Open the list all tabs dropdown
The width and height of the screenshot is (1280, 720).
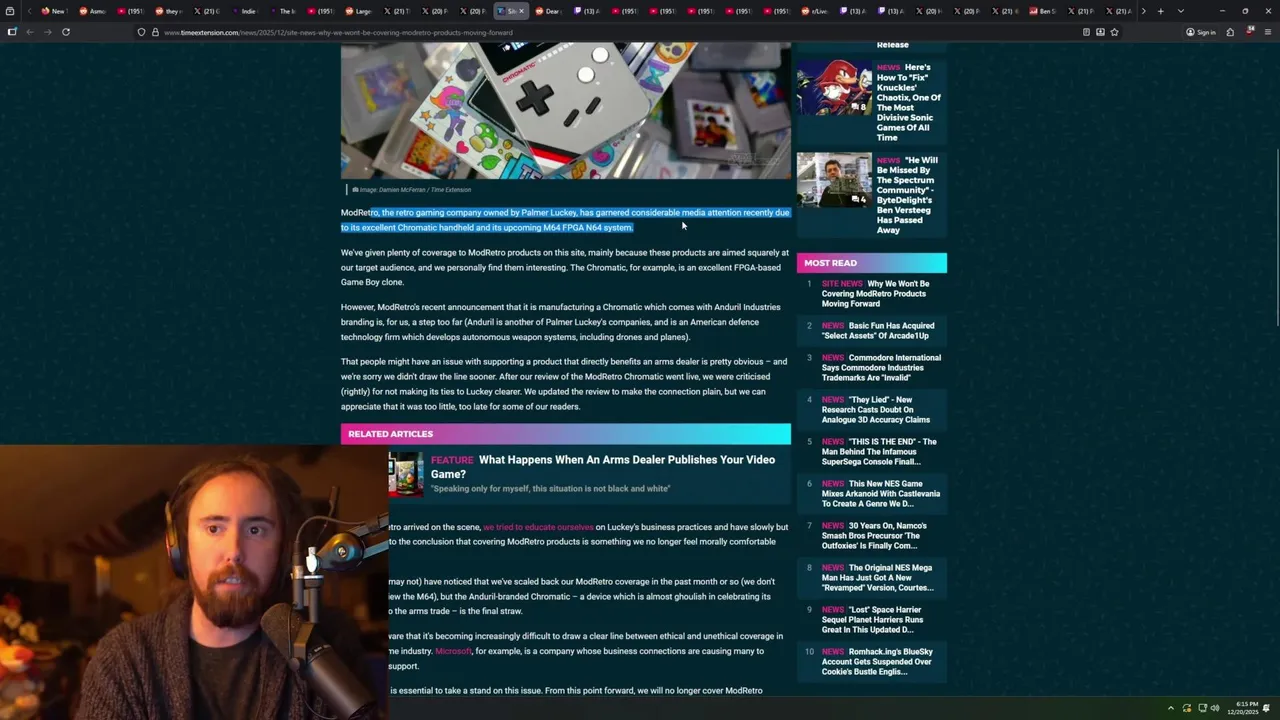pos(1181,11)
